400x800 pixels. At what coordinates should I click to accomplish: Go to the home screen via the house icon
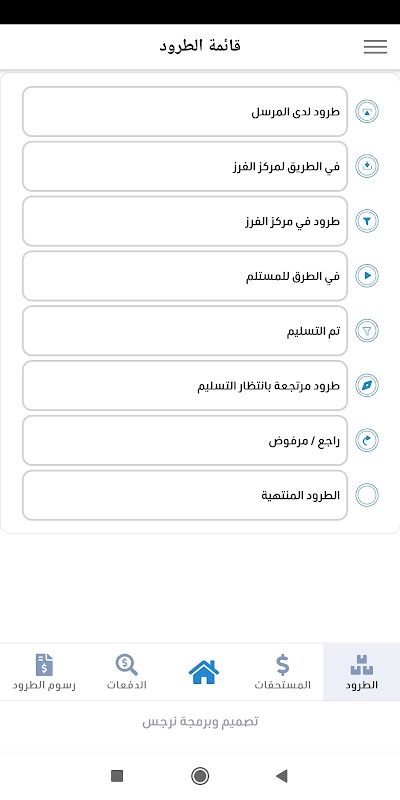click(x=204, y=672)
